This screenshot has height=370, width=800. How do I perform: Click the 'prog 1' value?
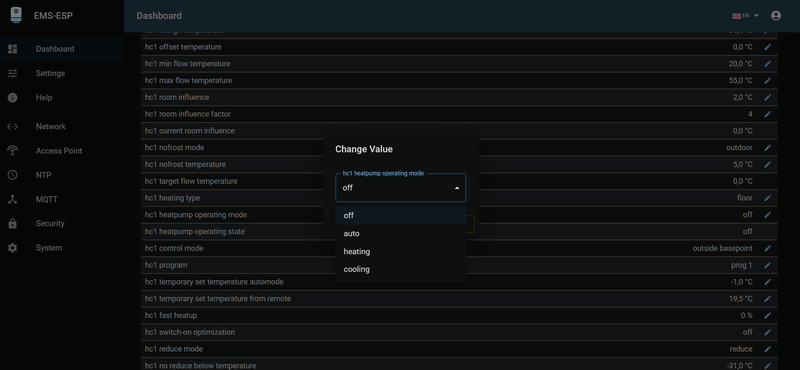[x=742, y=265]
